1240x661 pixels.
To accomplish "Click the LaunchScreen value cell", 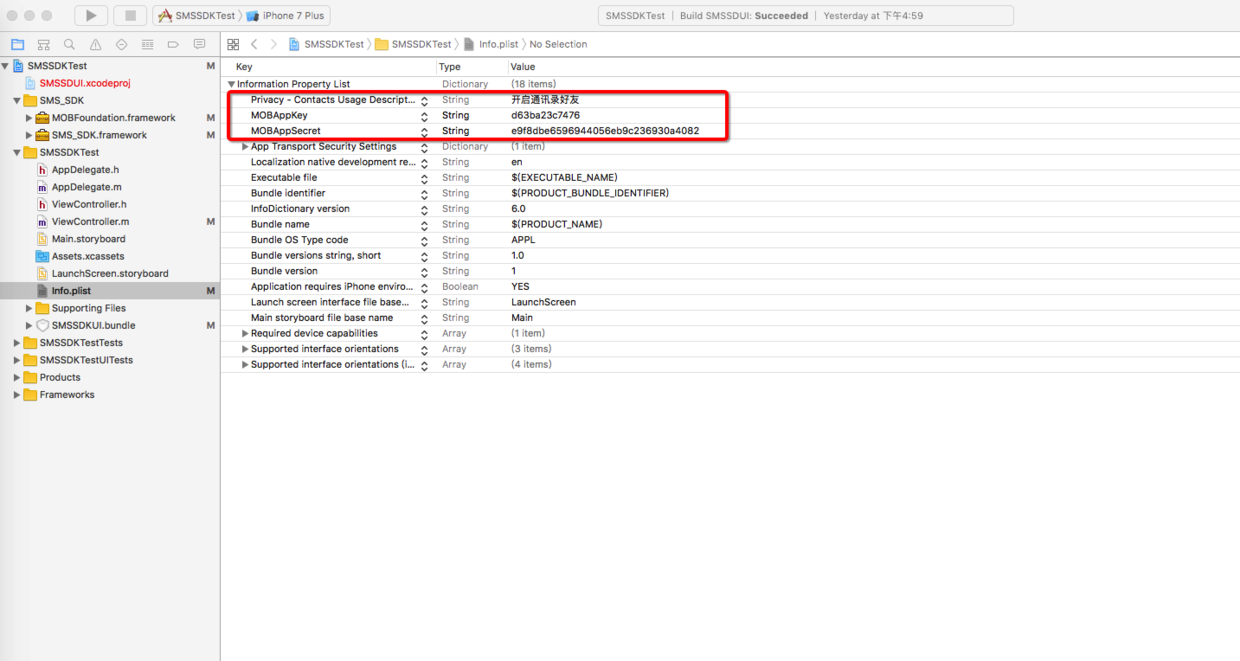I will click(543, 302).
